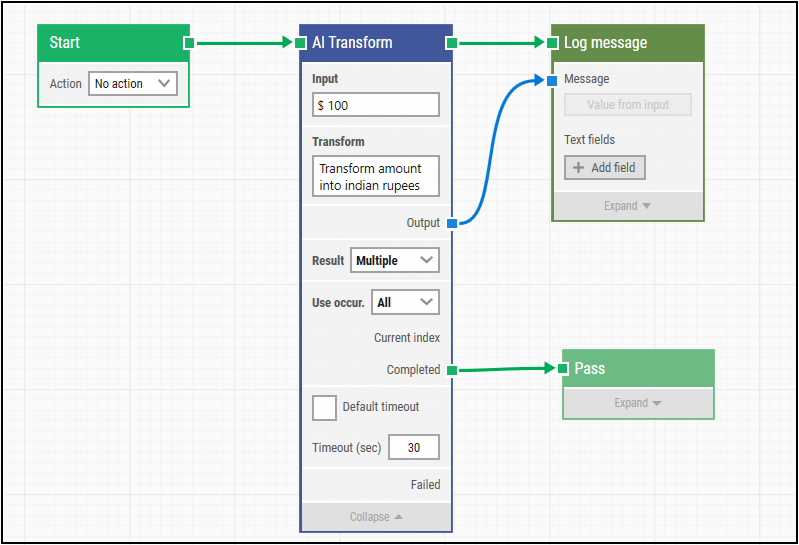Expand the Pass block

tap(638, 403)
